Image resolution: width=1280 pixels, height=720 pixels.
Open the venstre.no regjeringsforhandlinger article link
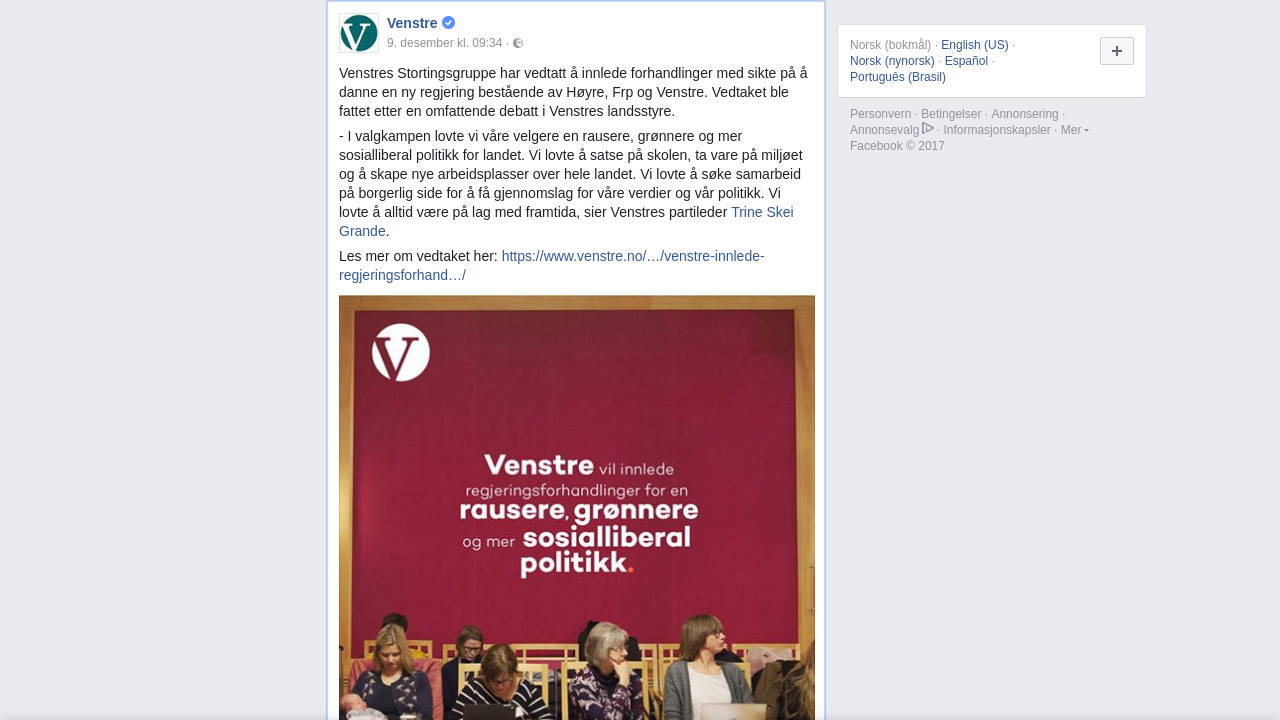[x=552, y=266]
